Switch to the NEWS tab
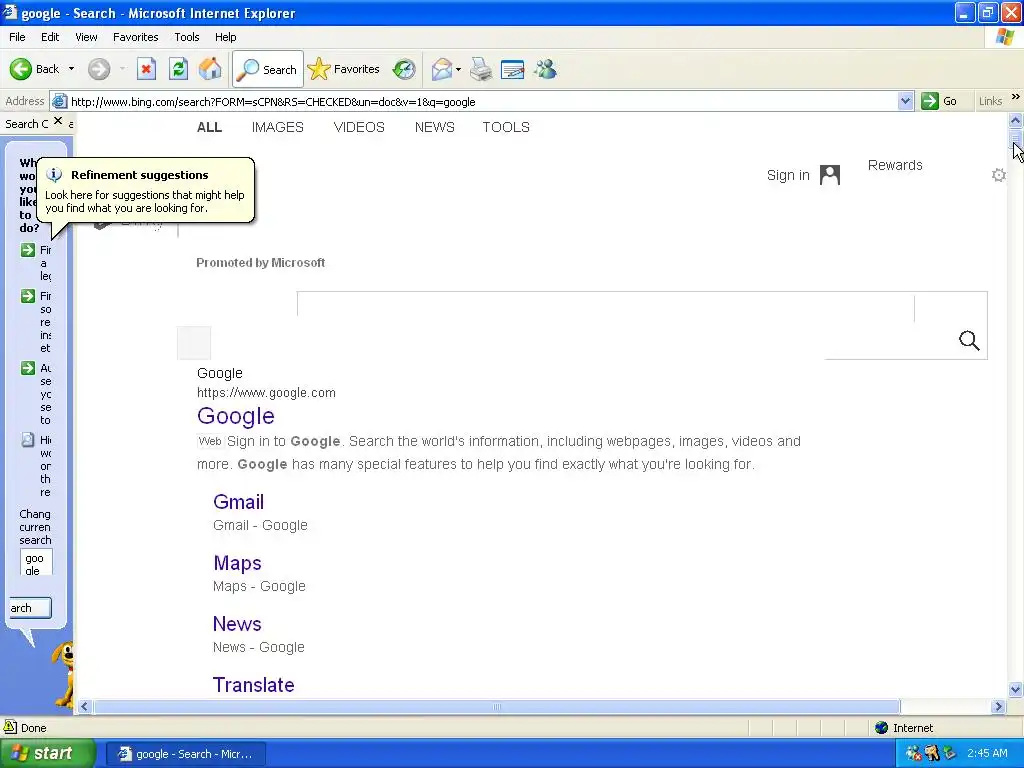The image size is (1024, 768). click(x=434, y=127)
